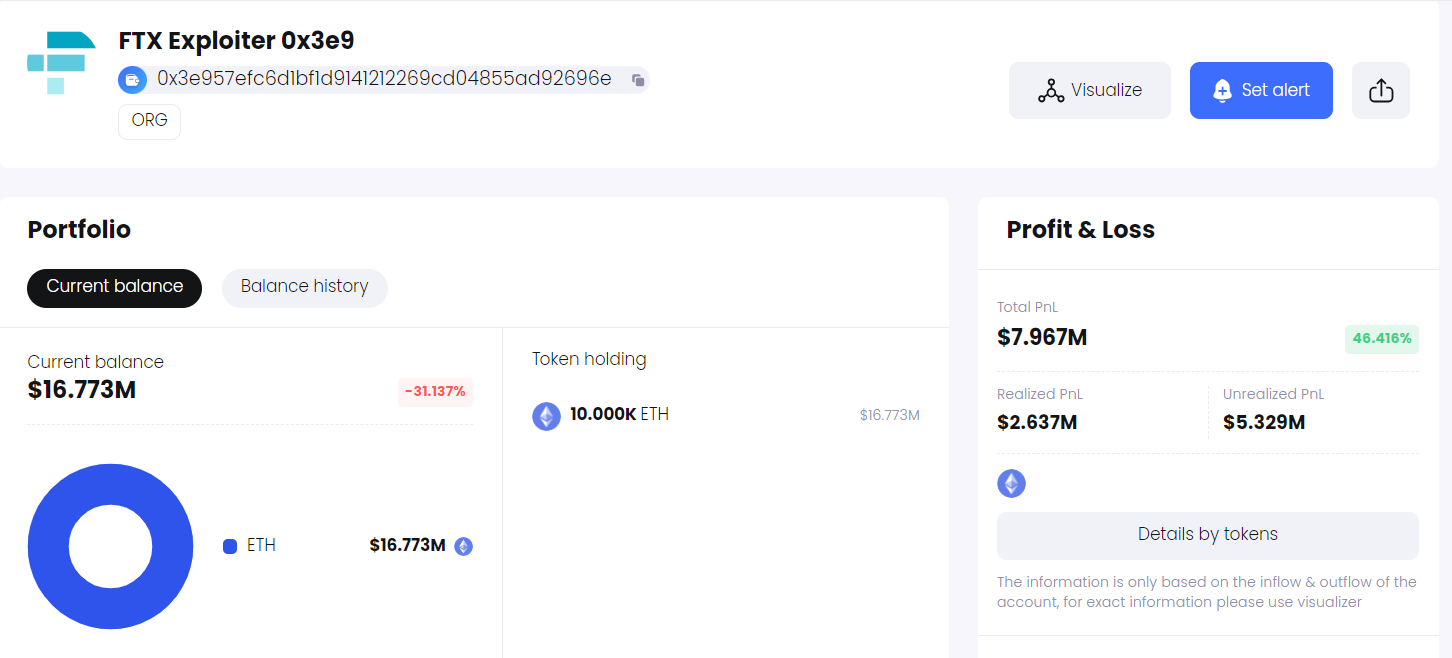Click the 46.416% Total PnL badge
This screenshot has width=1452, height=658.
pyautogui.click(x=1382, y=339)
